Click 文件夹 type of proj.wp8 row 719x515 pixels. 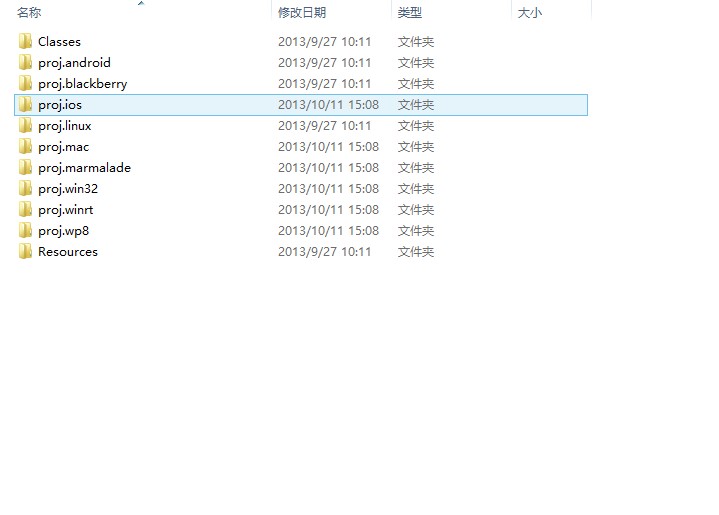point(416,231)
